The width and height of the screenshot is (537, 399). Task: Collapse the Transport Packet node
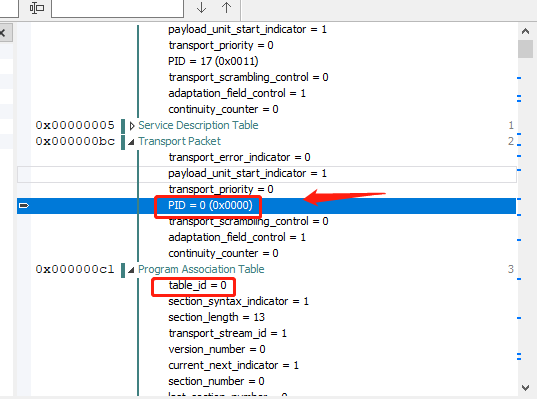(x=131, y=142)
